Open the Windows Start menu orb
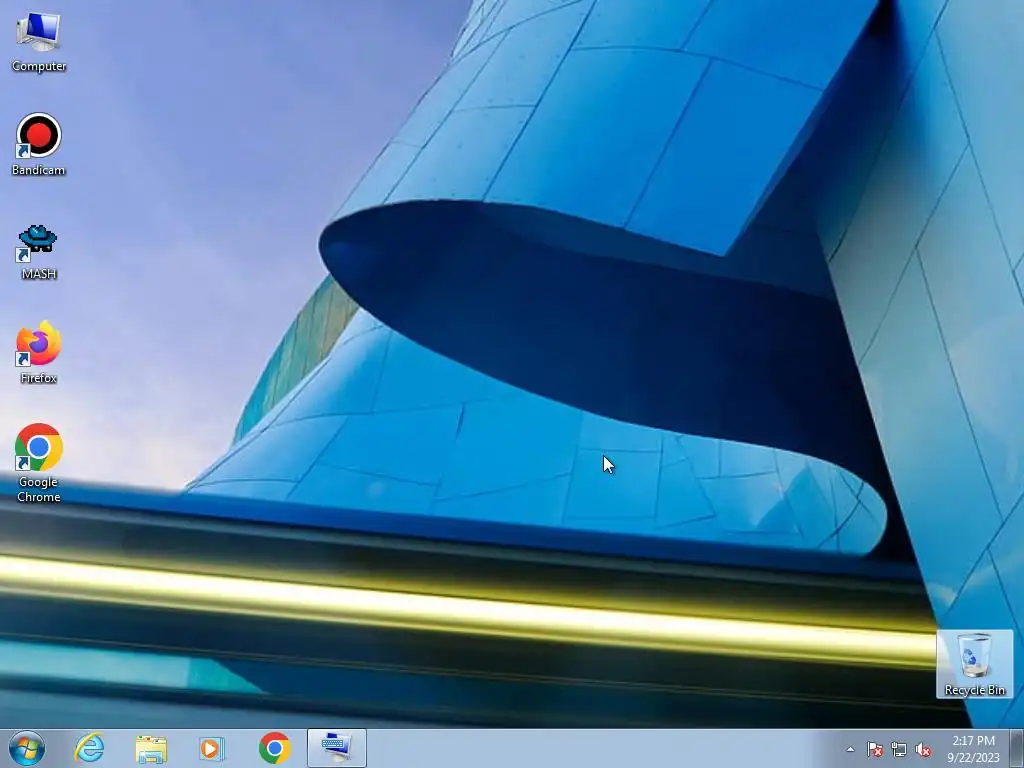1024x768 pixels. (27, 748)
